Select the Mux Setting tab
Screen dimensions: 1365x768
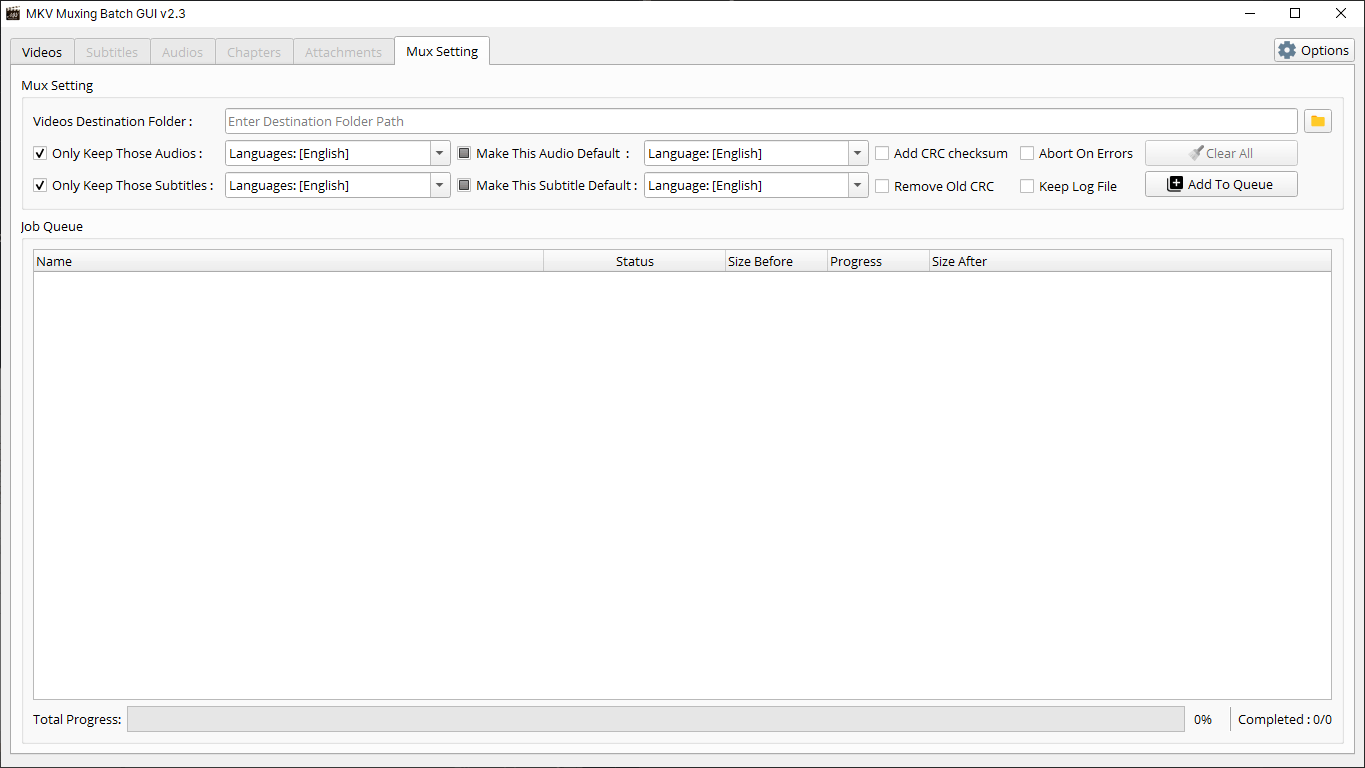coord(441,50)
